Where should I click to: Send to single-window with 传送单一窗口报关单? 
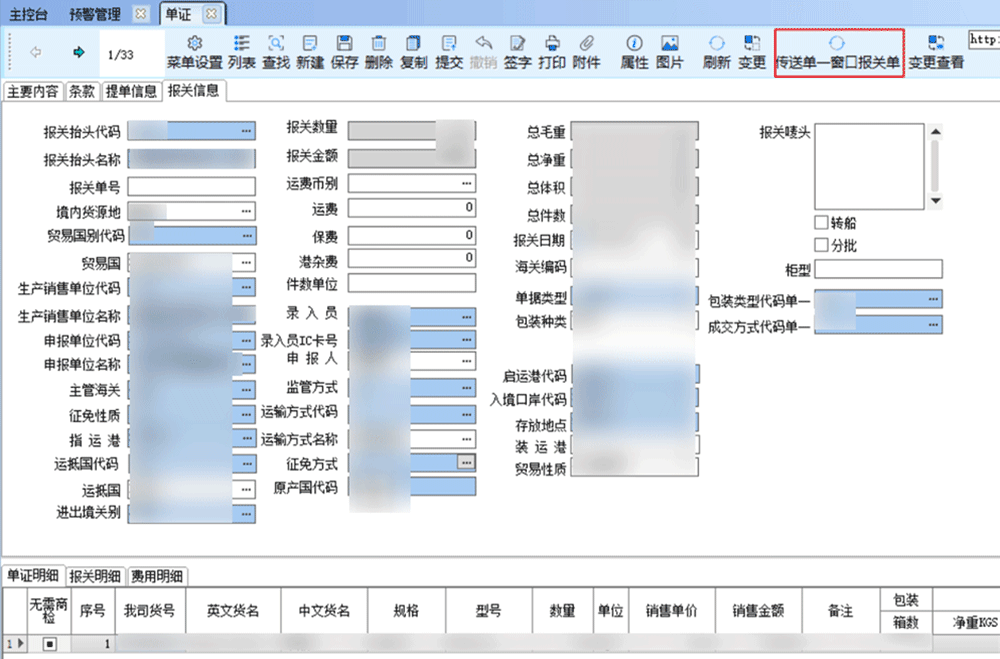point(837,52)
